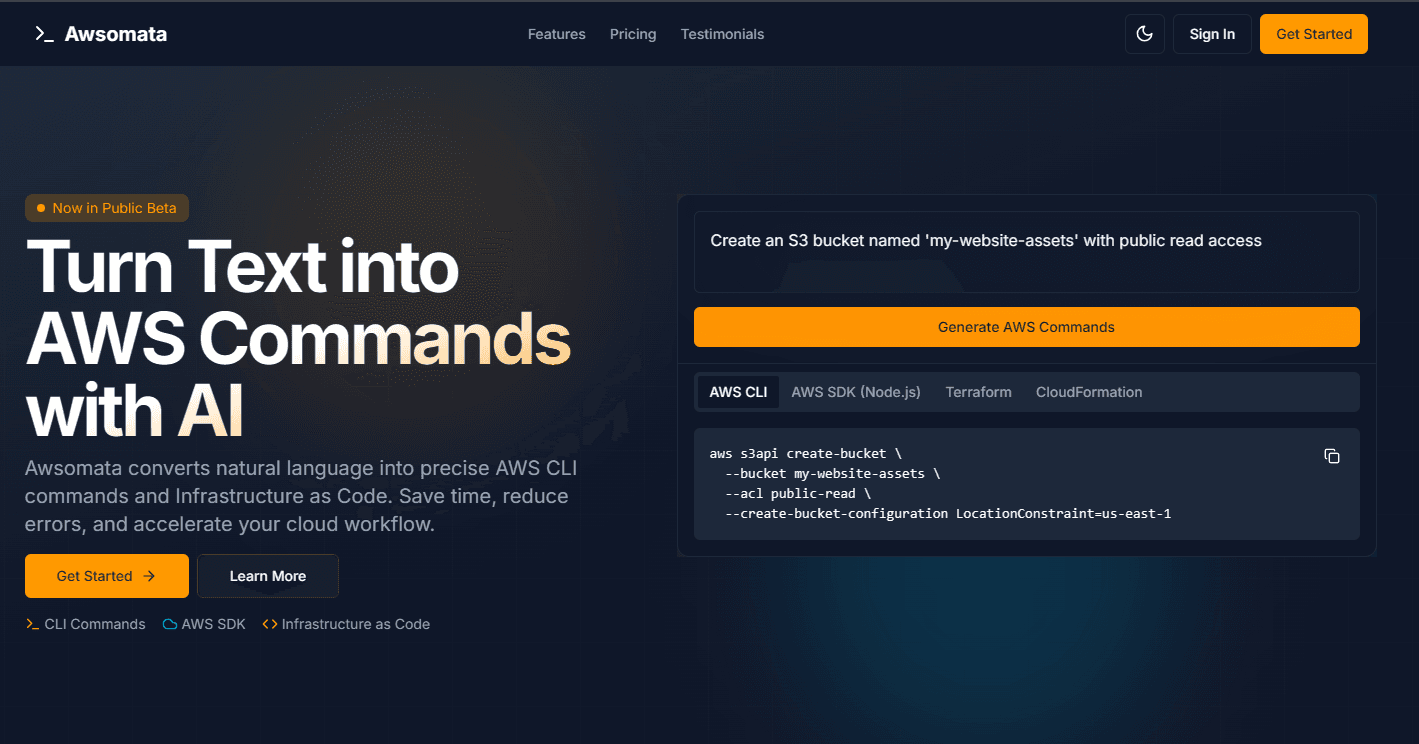Click the header Get Started button

(1313, 34)
